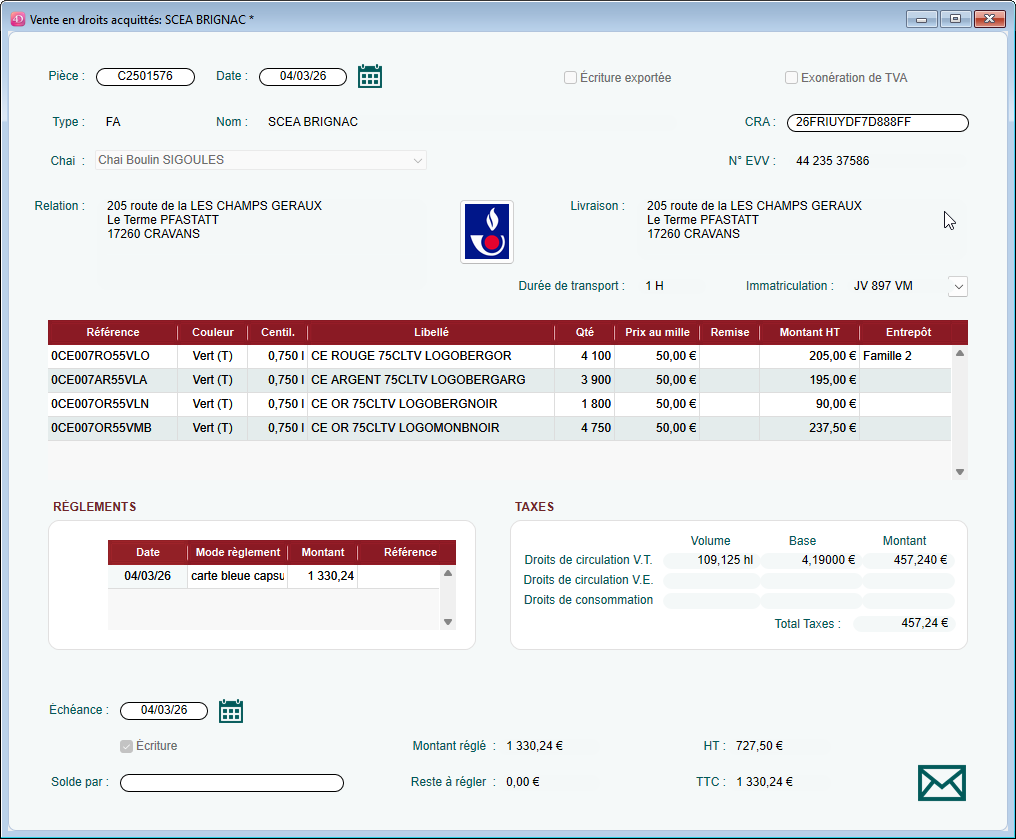Open the Immatriculation dropdown arrow

coord(957,286)
